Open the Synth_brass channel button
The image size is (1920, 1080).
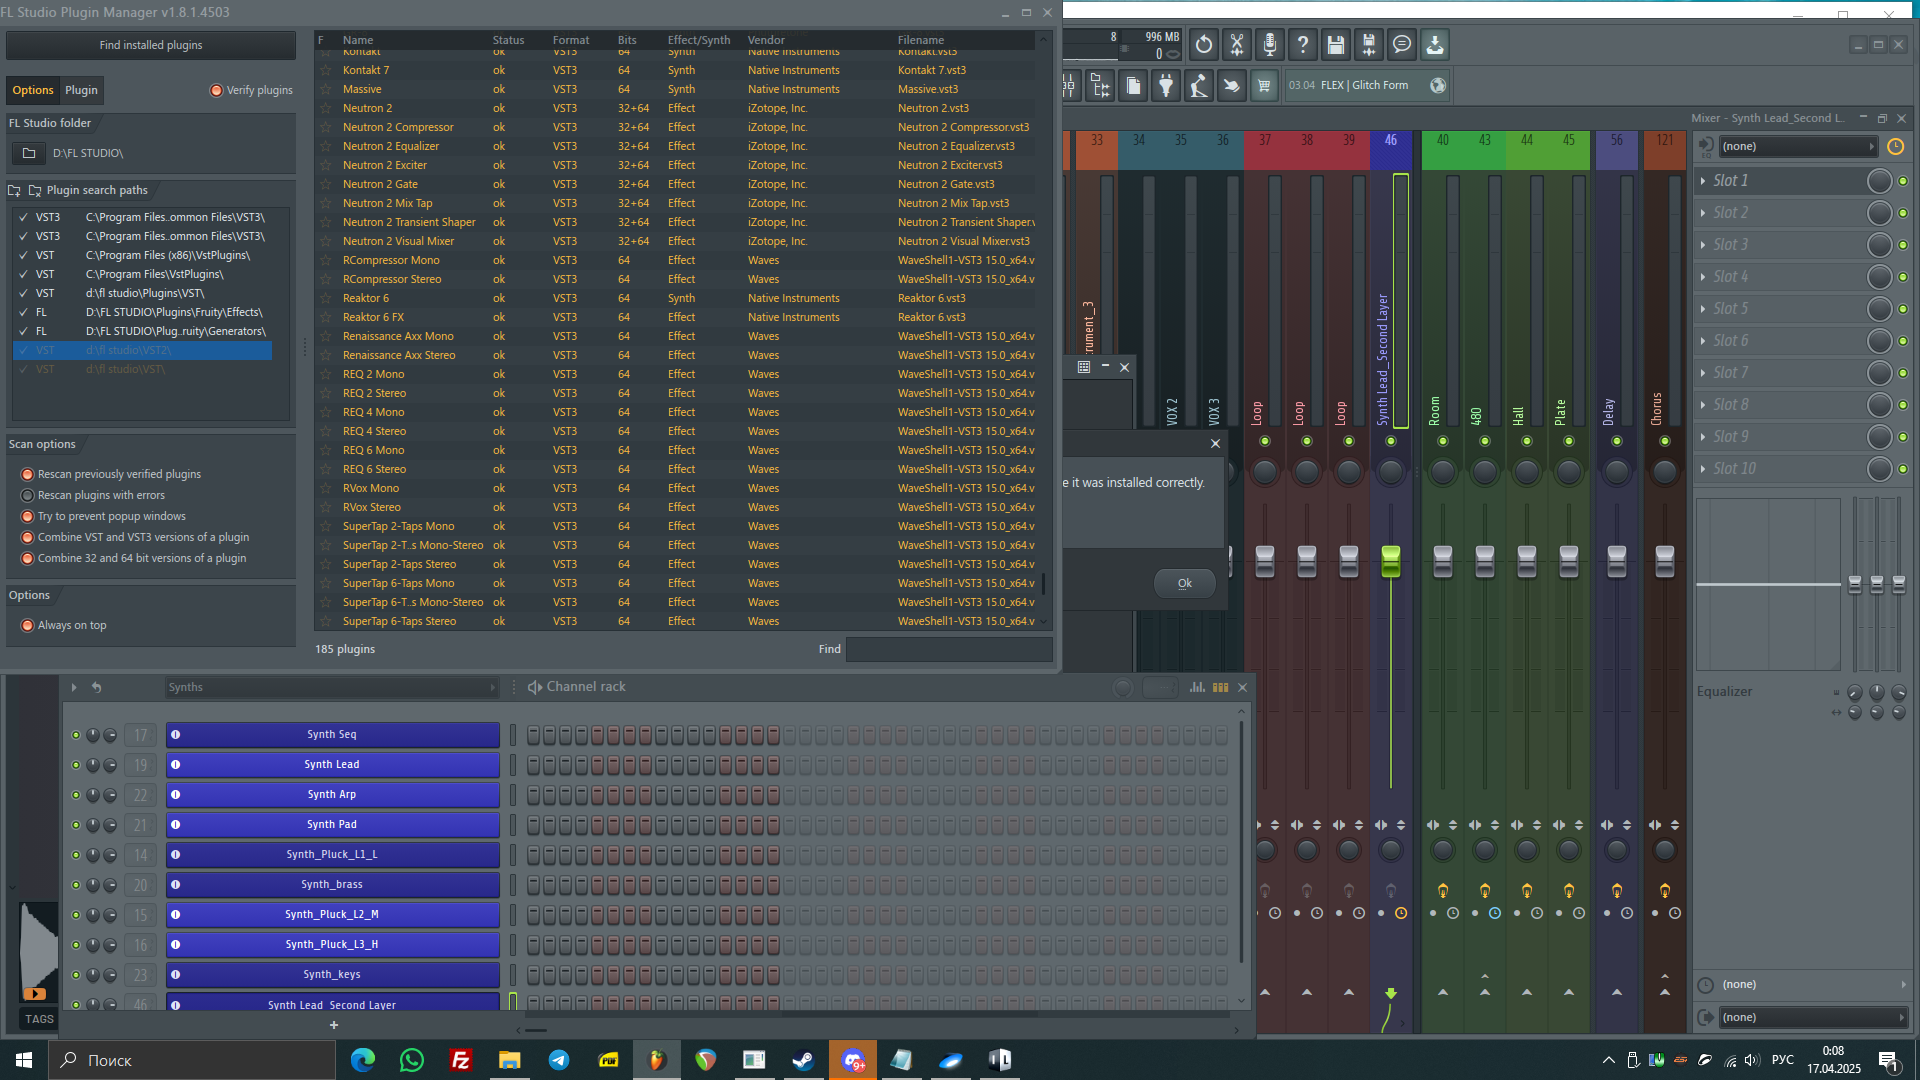332,885
